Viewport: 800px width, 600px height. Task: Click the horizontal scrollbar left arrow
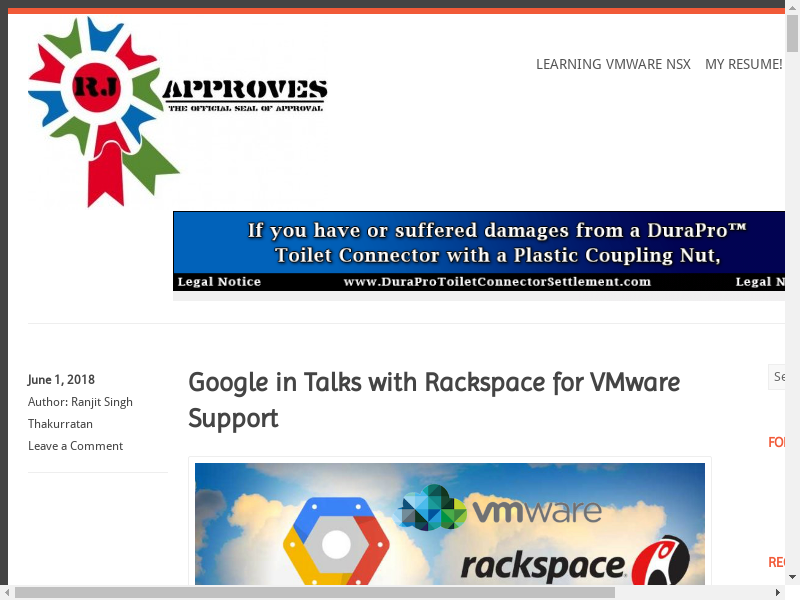[7, 592]
